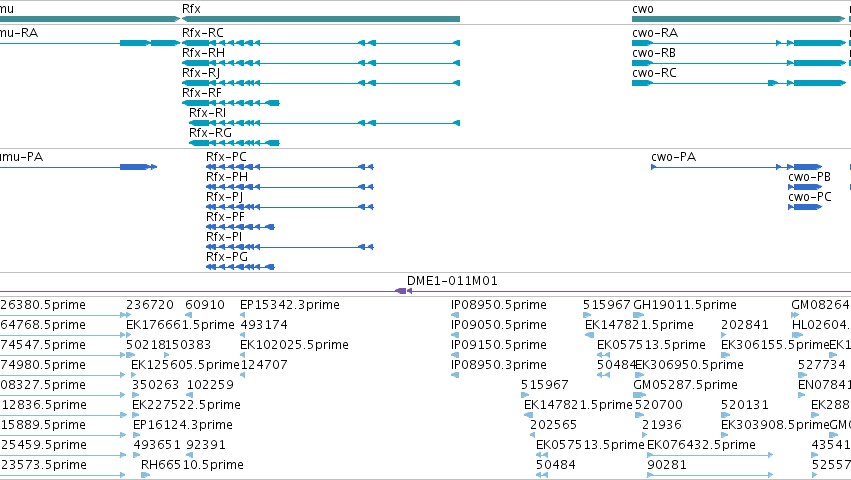
Task: Select EST EK125605.5prime
Action: [x=185, y=365]
